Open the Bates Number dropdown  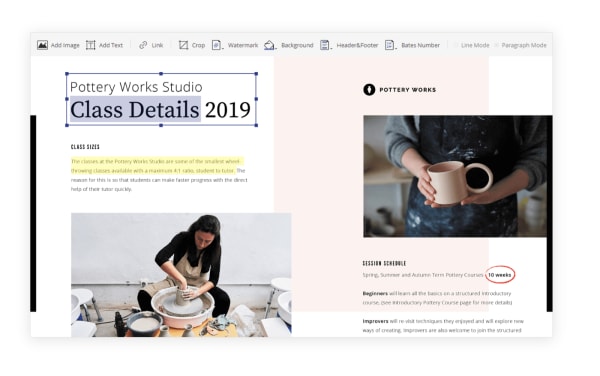[412, 45]
